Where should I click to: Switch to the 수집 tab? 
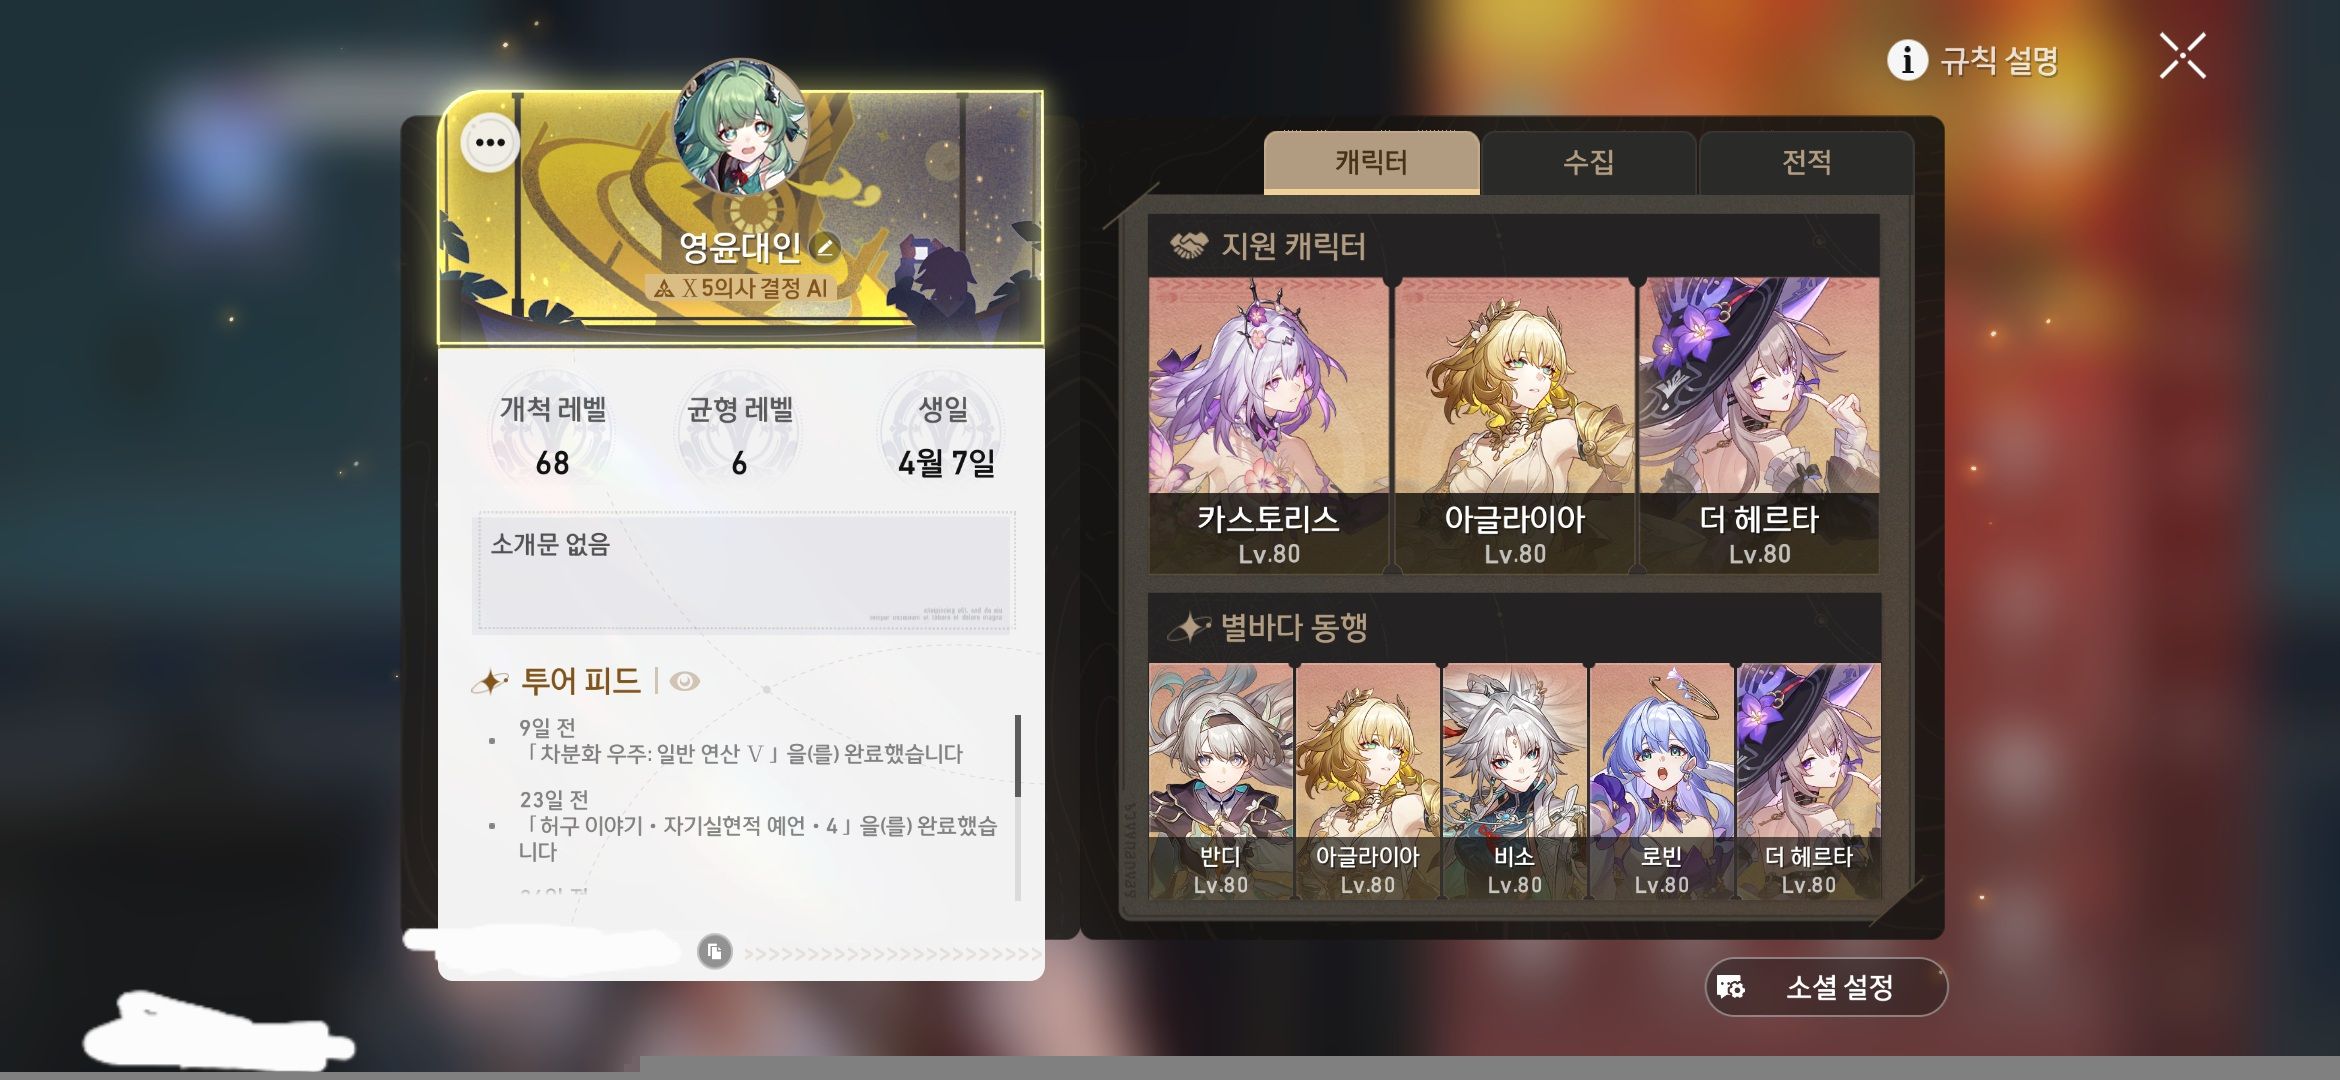(x=1588, y=162)
